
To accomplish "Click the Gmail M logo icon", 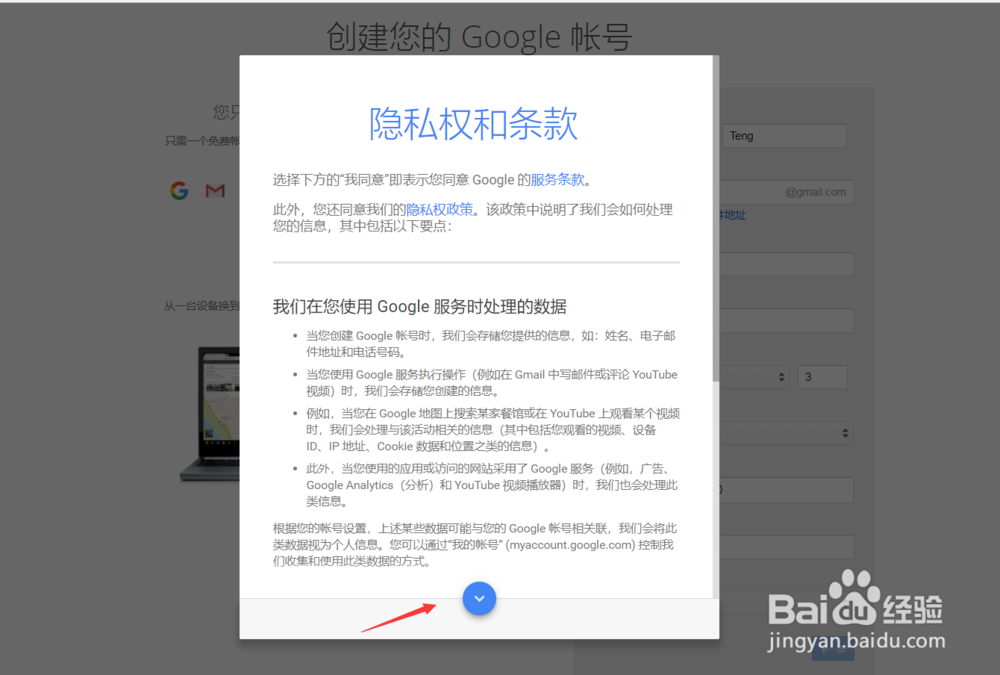I will pyautogui.click(x=215, y=190).
